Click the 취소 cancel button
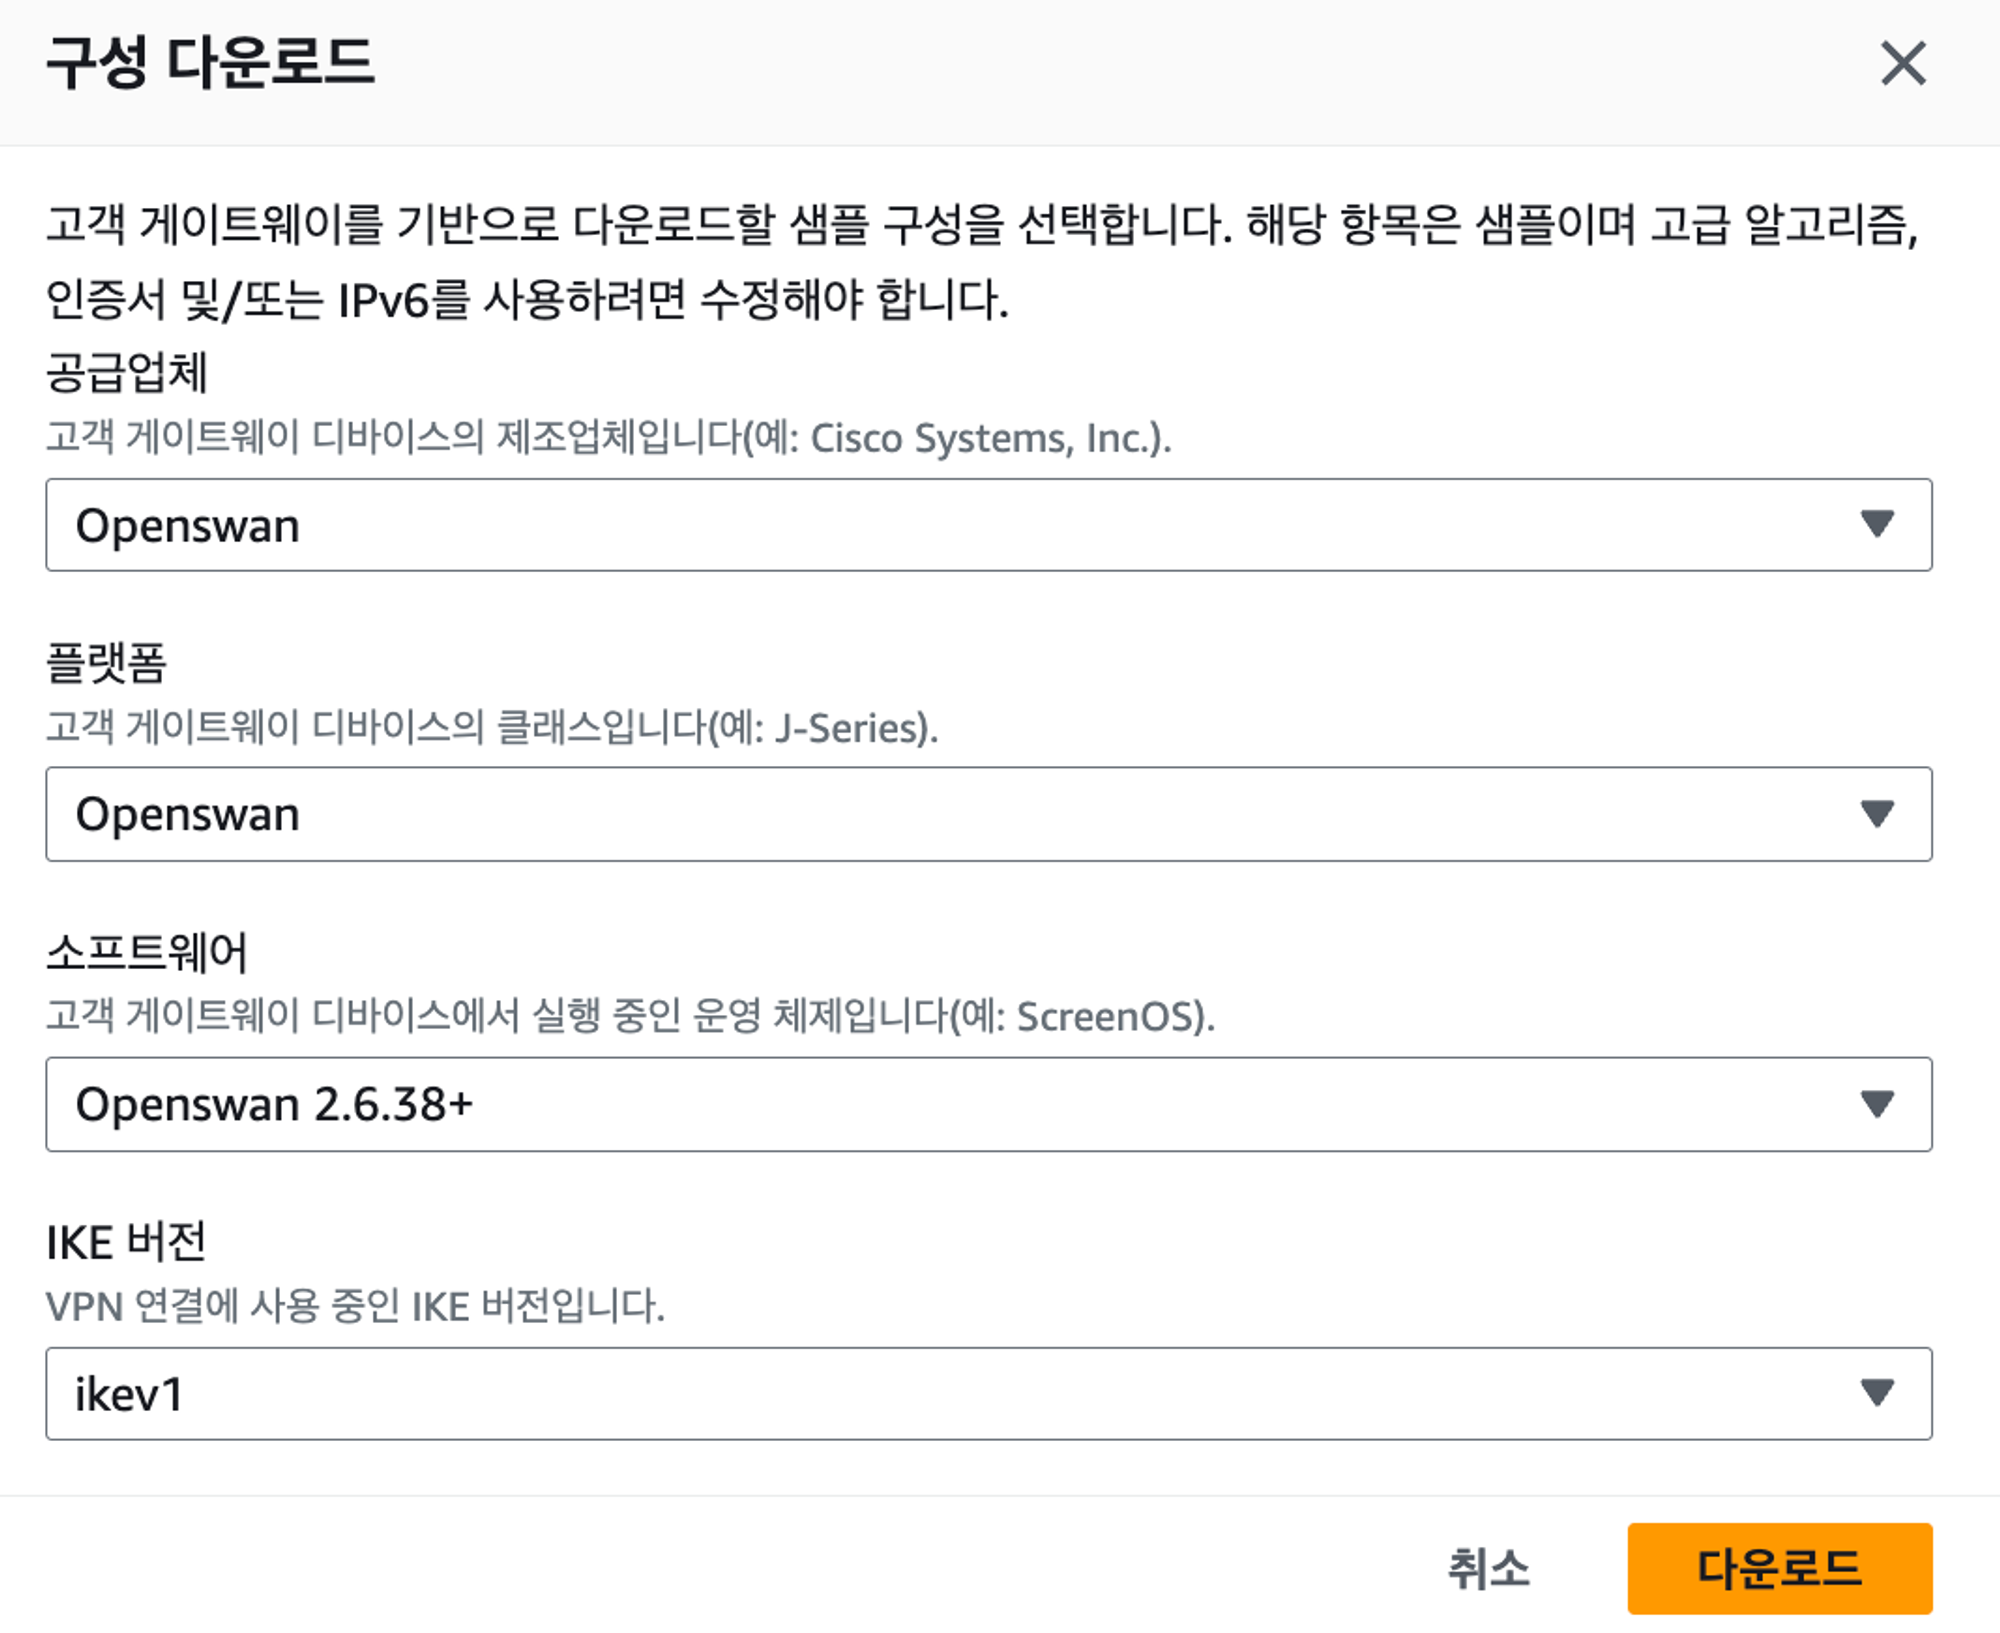Viewport: 2000px width, 1633px height. click(x=1488, y=1568)
